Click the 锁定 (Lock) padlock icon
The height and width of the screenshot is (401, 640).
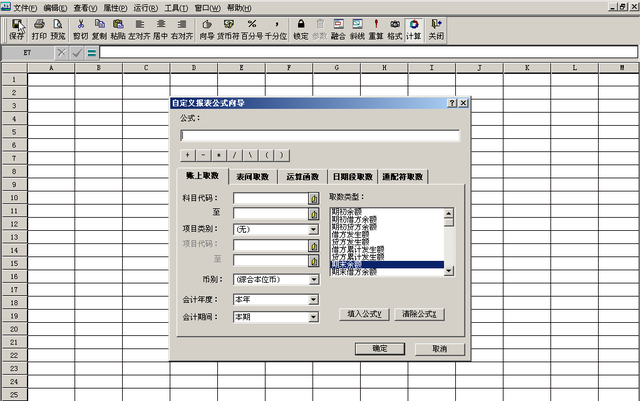coord(301,29)
